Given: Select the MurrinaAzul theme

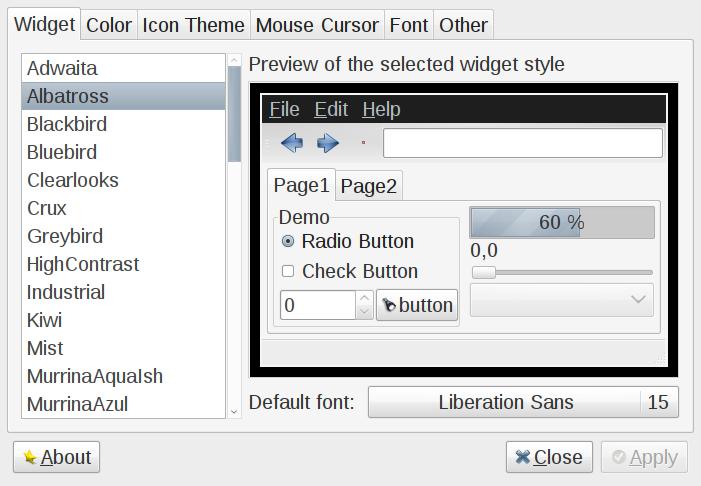Looking at the screenshot, I should click(123, 404).
